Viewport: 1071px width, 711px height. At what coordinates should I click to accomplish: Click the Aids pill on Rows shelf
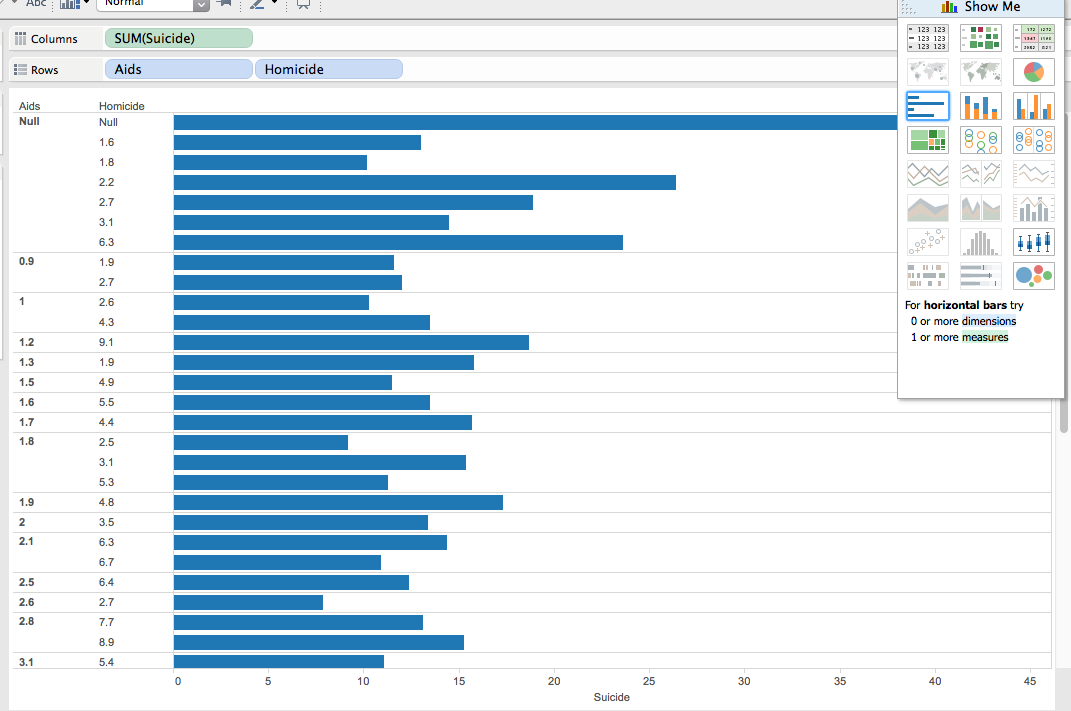click(x=178, y=70)
